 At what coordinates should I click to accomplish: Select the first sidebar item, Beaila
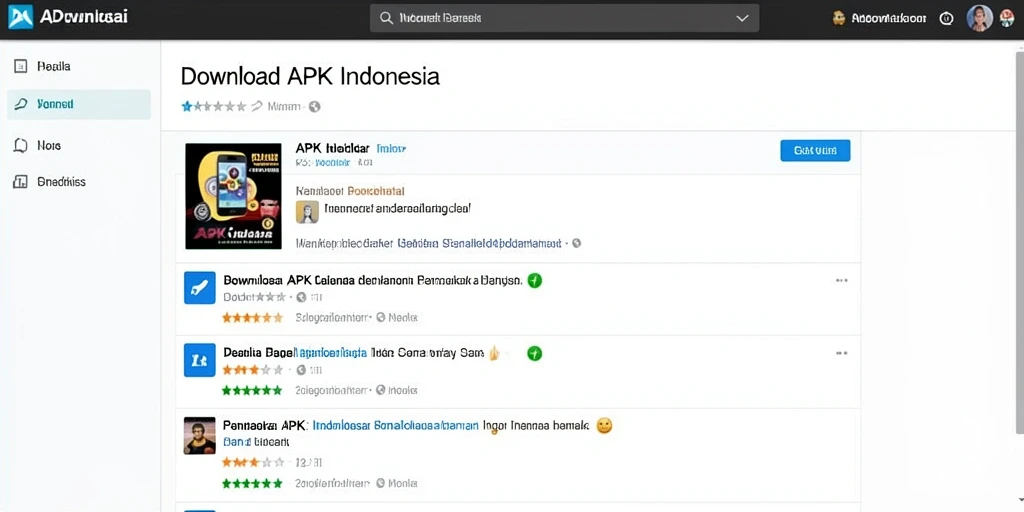click(x=78, y=66)
